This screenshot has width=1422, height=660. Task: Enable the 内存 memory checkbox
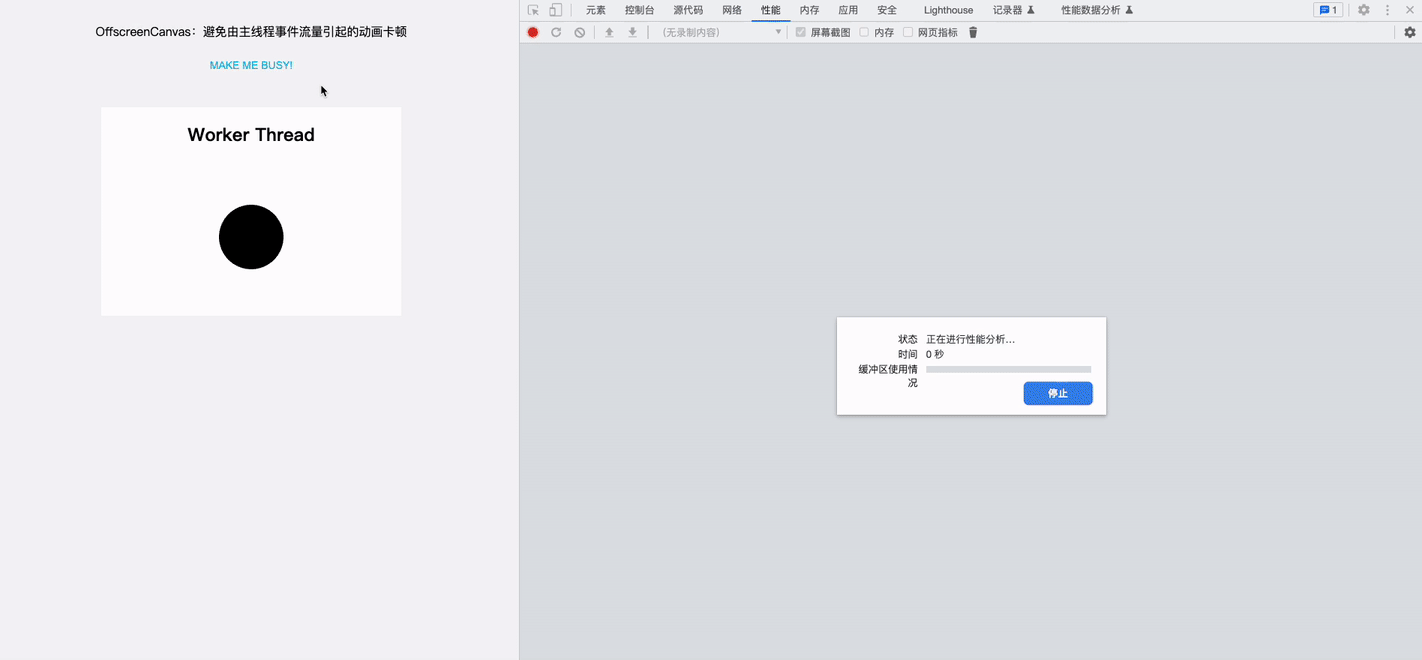(863, 31)
